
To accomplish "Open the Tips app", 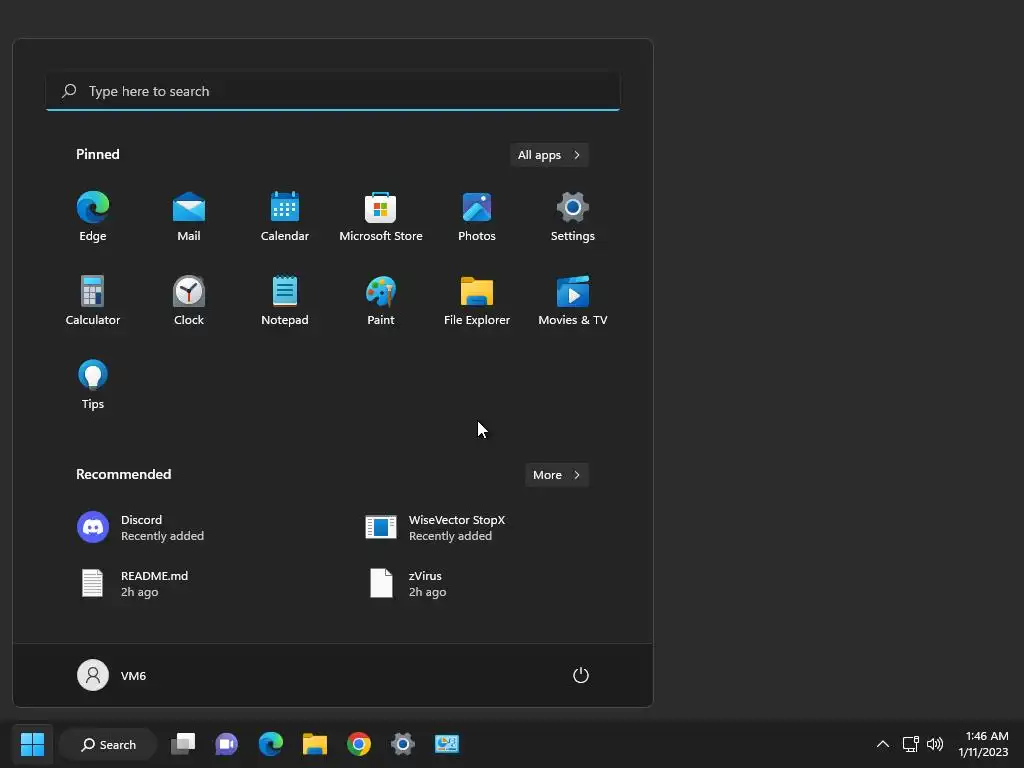I will [x=93, y=385].
